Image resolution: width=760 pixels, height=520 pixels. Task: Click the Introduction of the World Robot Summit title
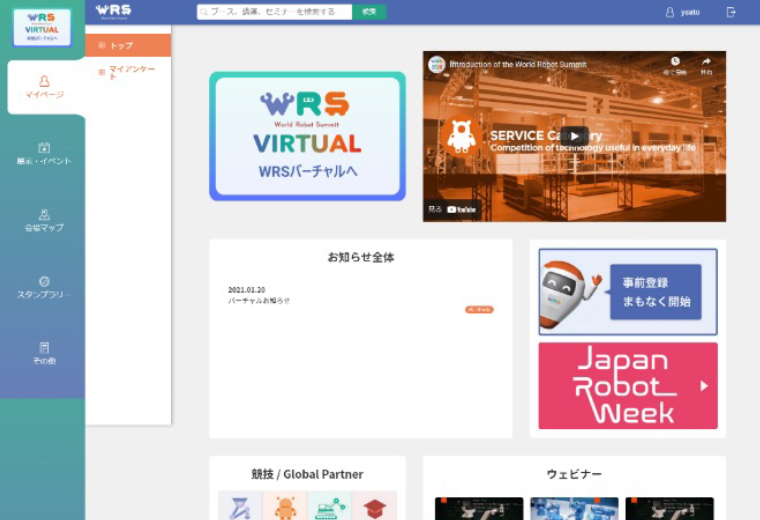point(518,64)
